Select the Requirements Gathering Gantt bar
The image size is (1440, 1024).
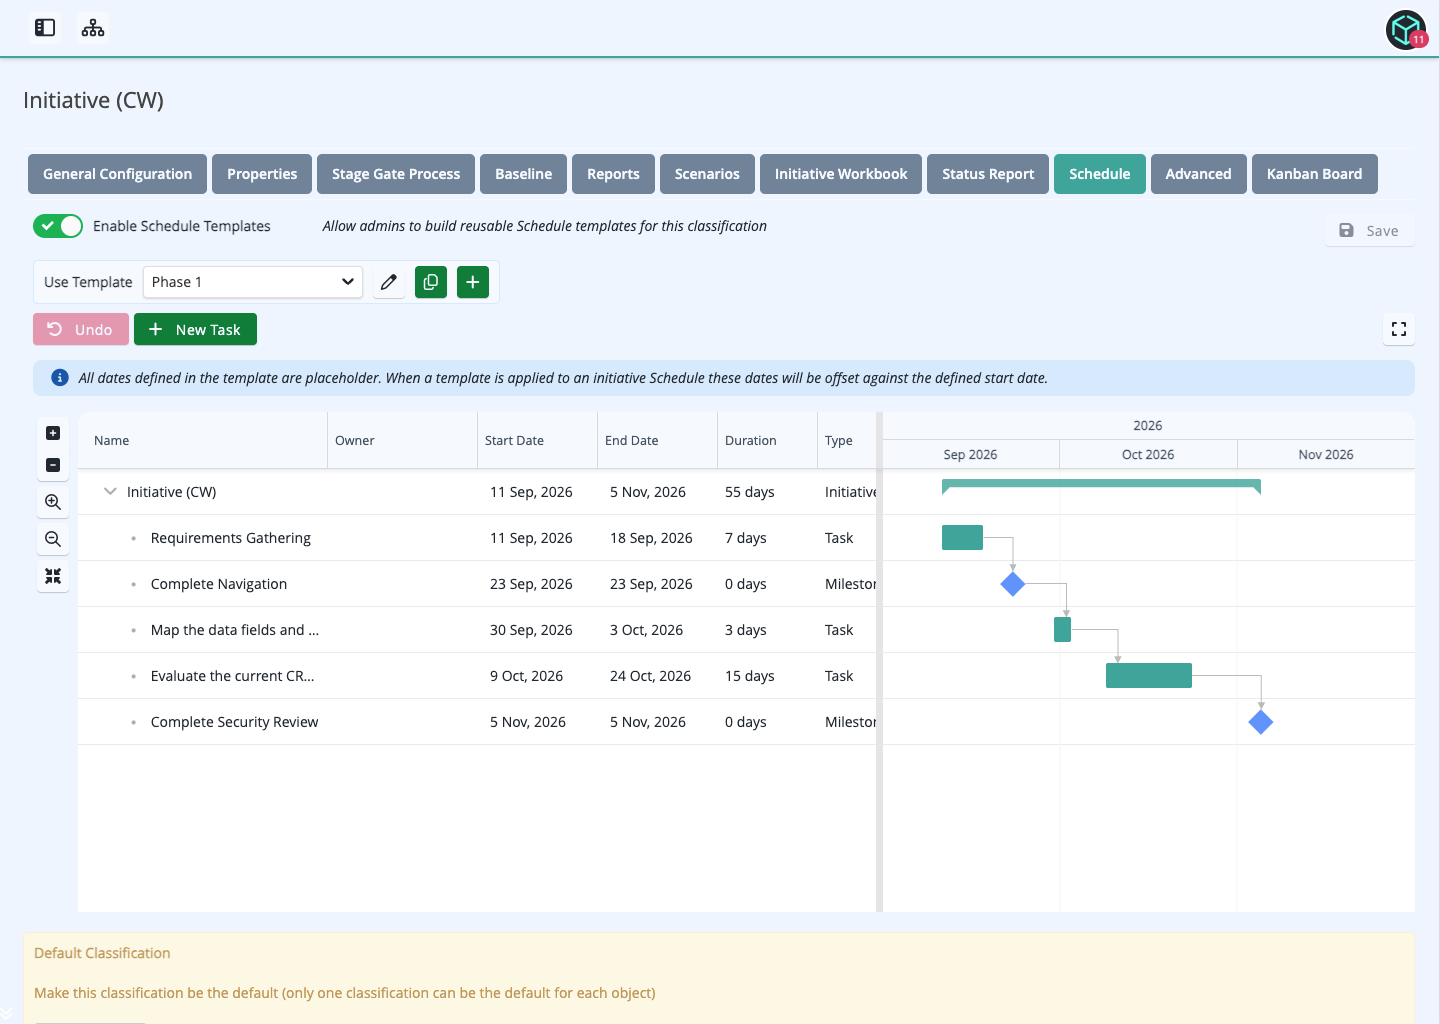[962, 538]
